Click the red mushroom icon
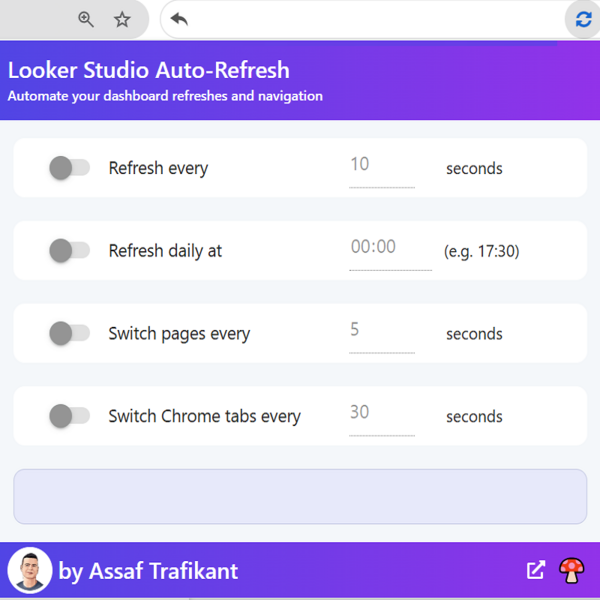 pos(572,570)
